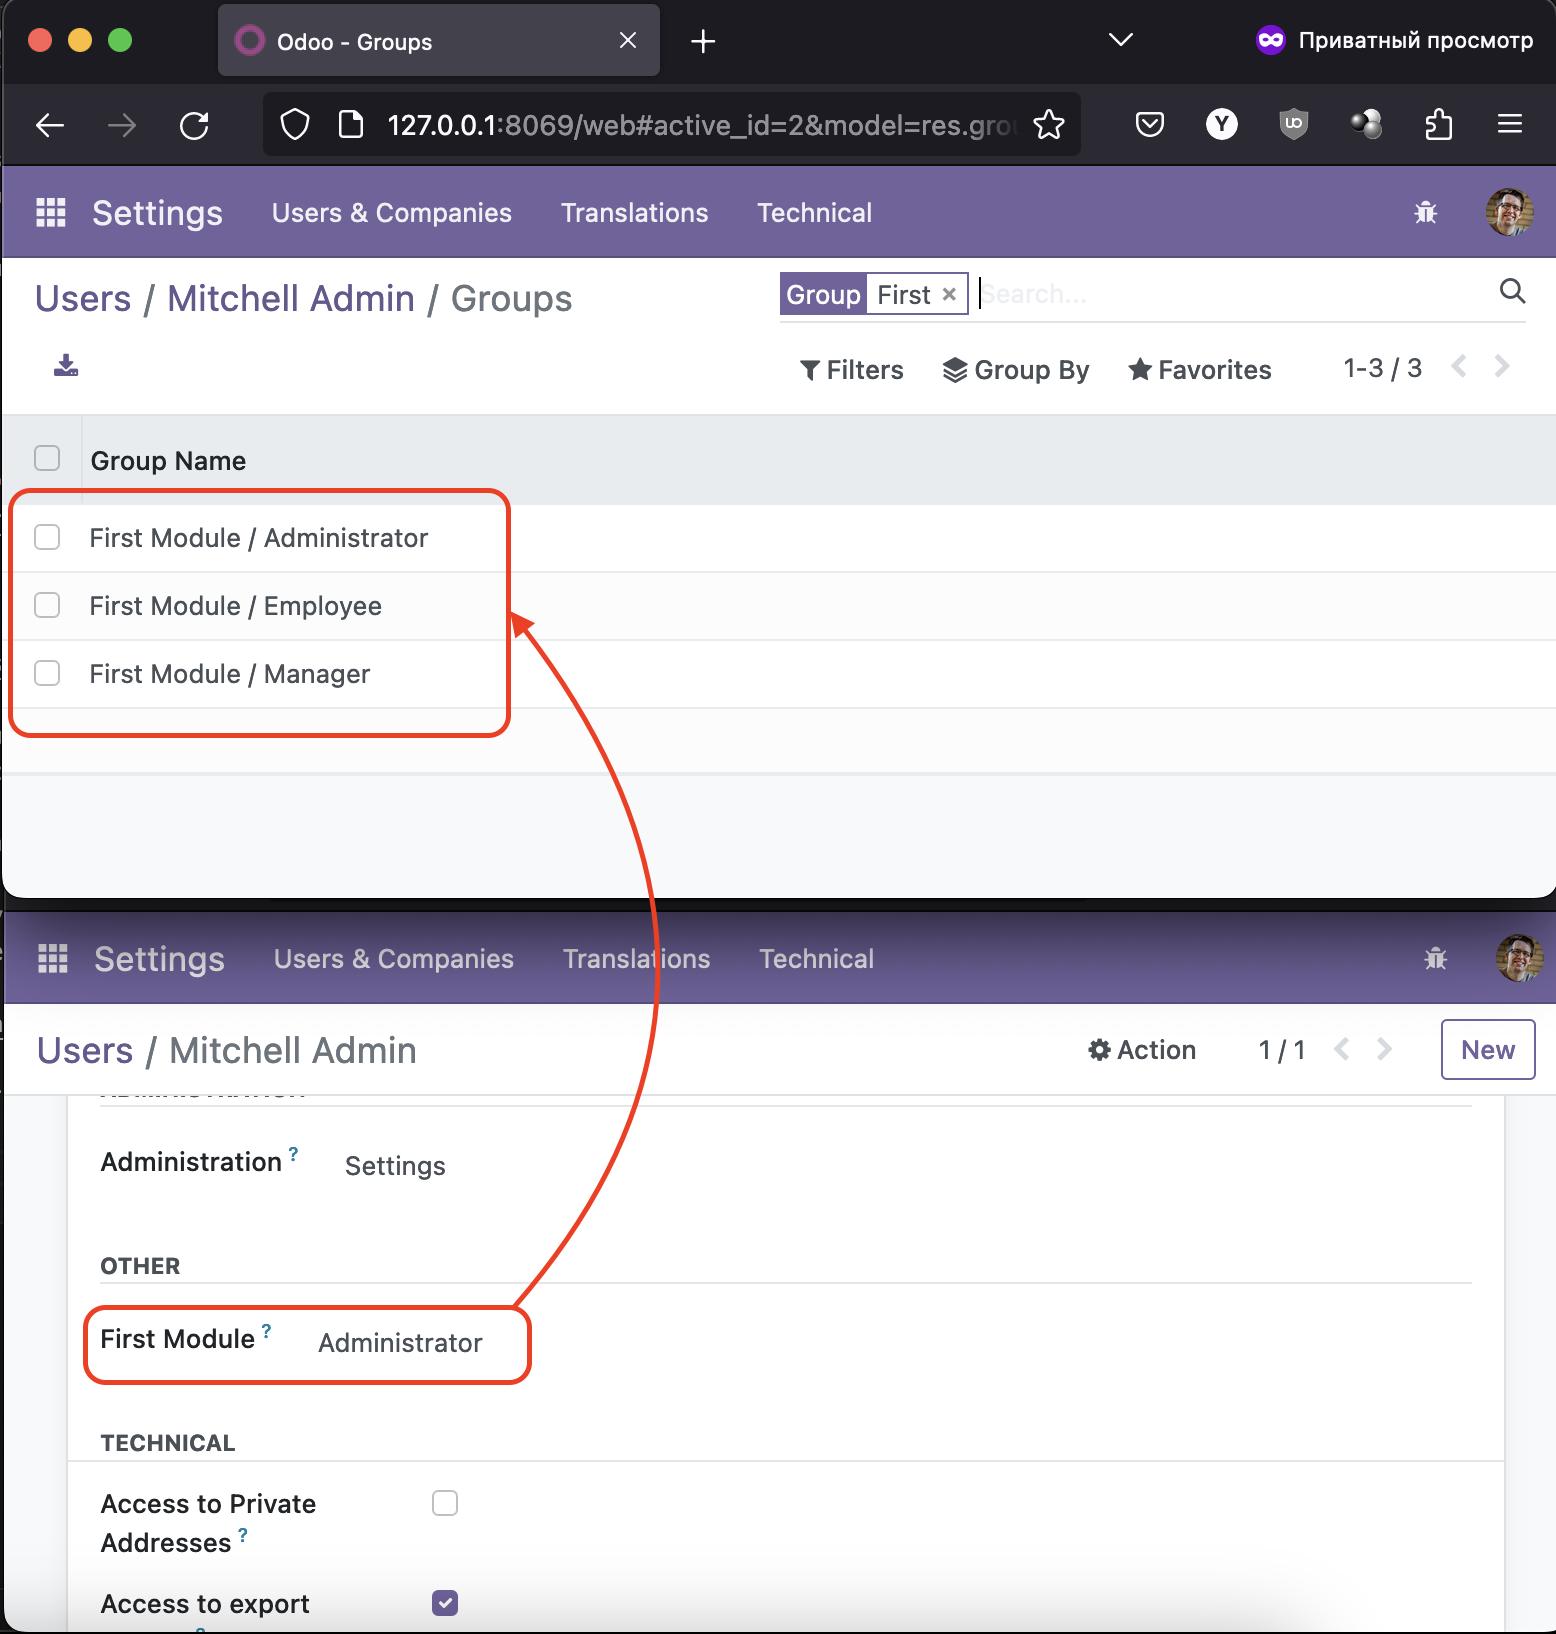
Task: Open user avatar menu in lower navbar
Action: click(x=1519, y=958)
